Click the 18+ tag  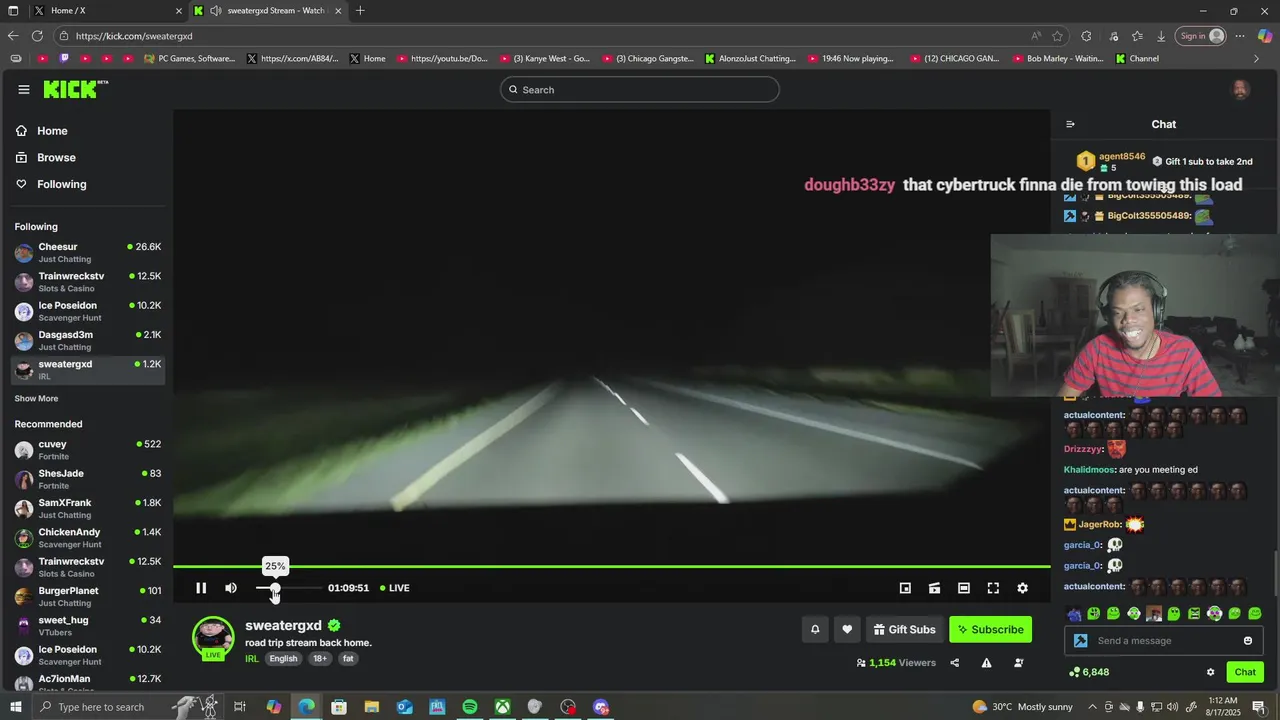[320, 659]
